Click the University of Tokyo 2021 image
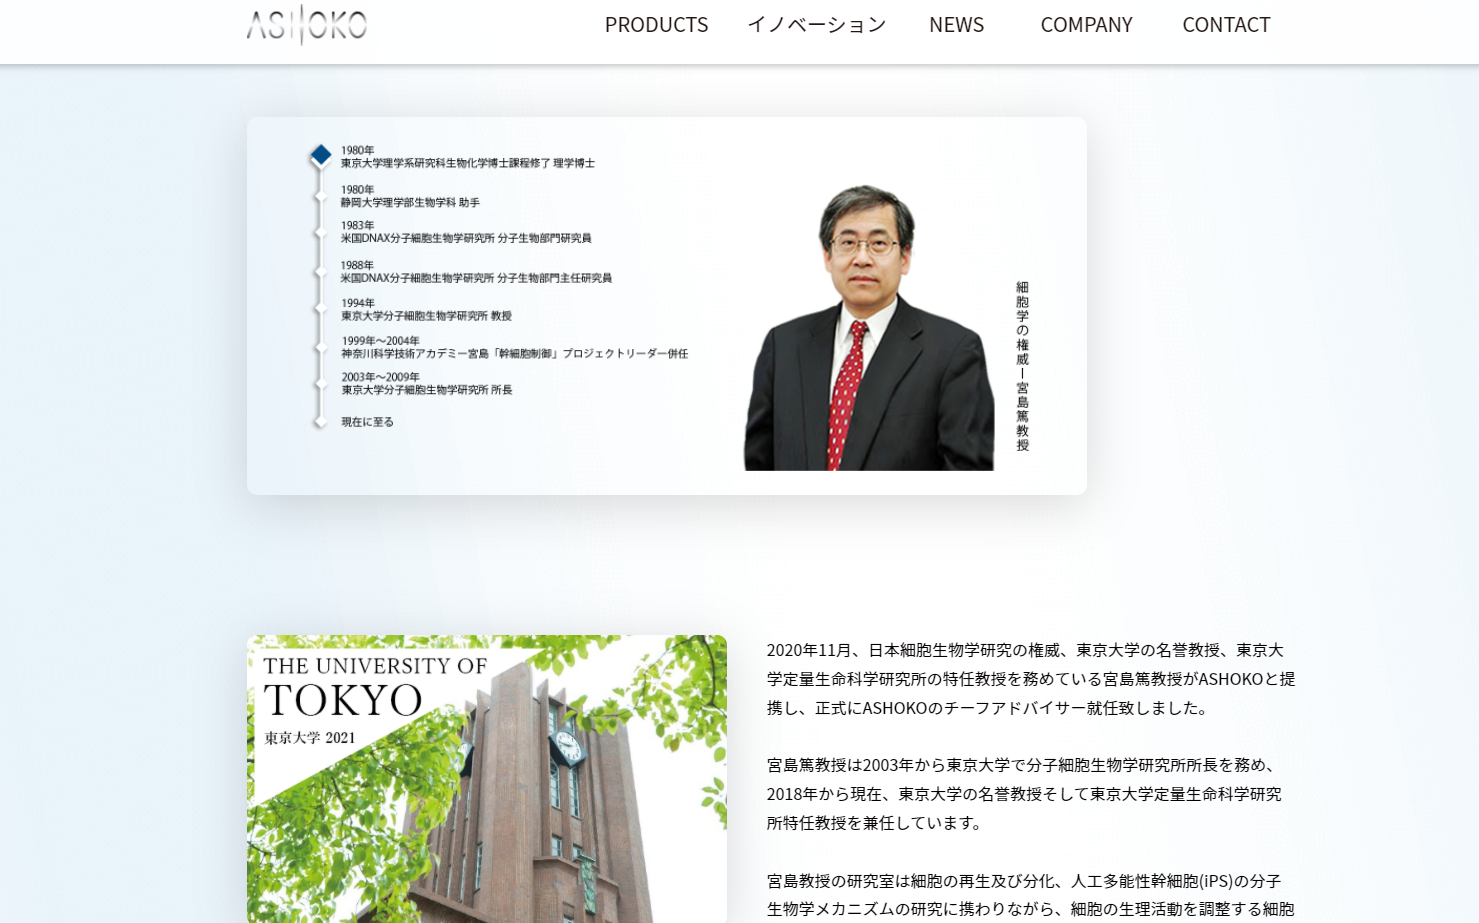Image resolution: width=1479 pixels, height=923 pixels. [487, 779]
